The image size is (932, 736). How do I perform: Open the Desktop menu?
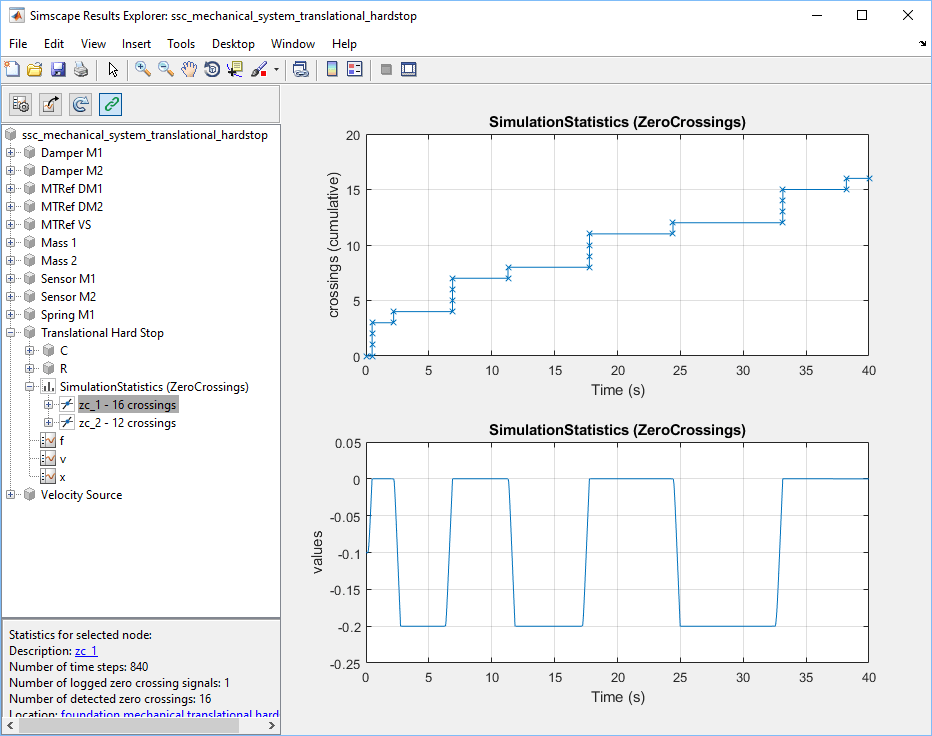(x=233, y=44)
